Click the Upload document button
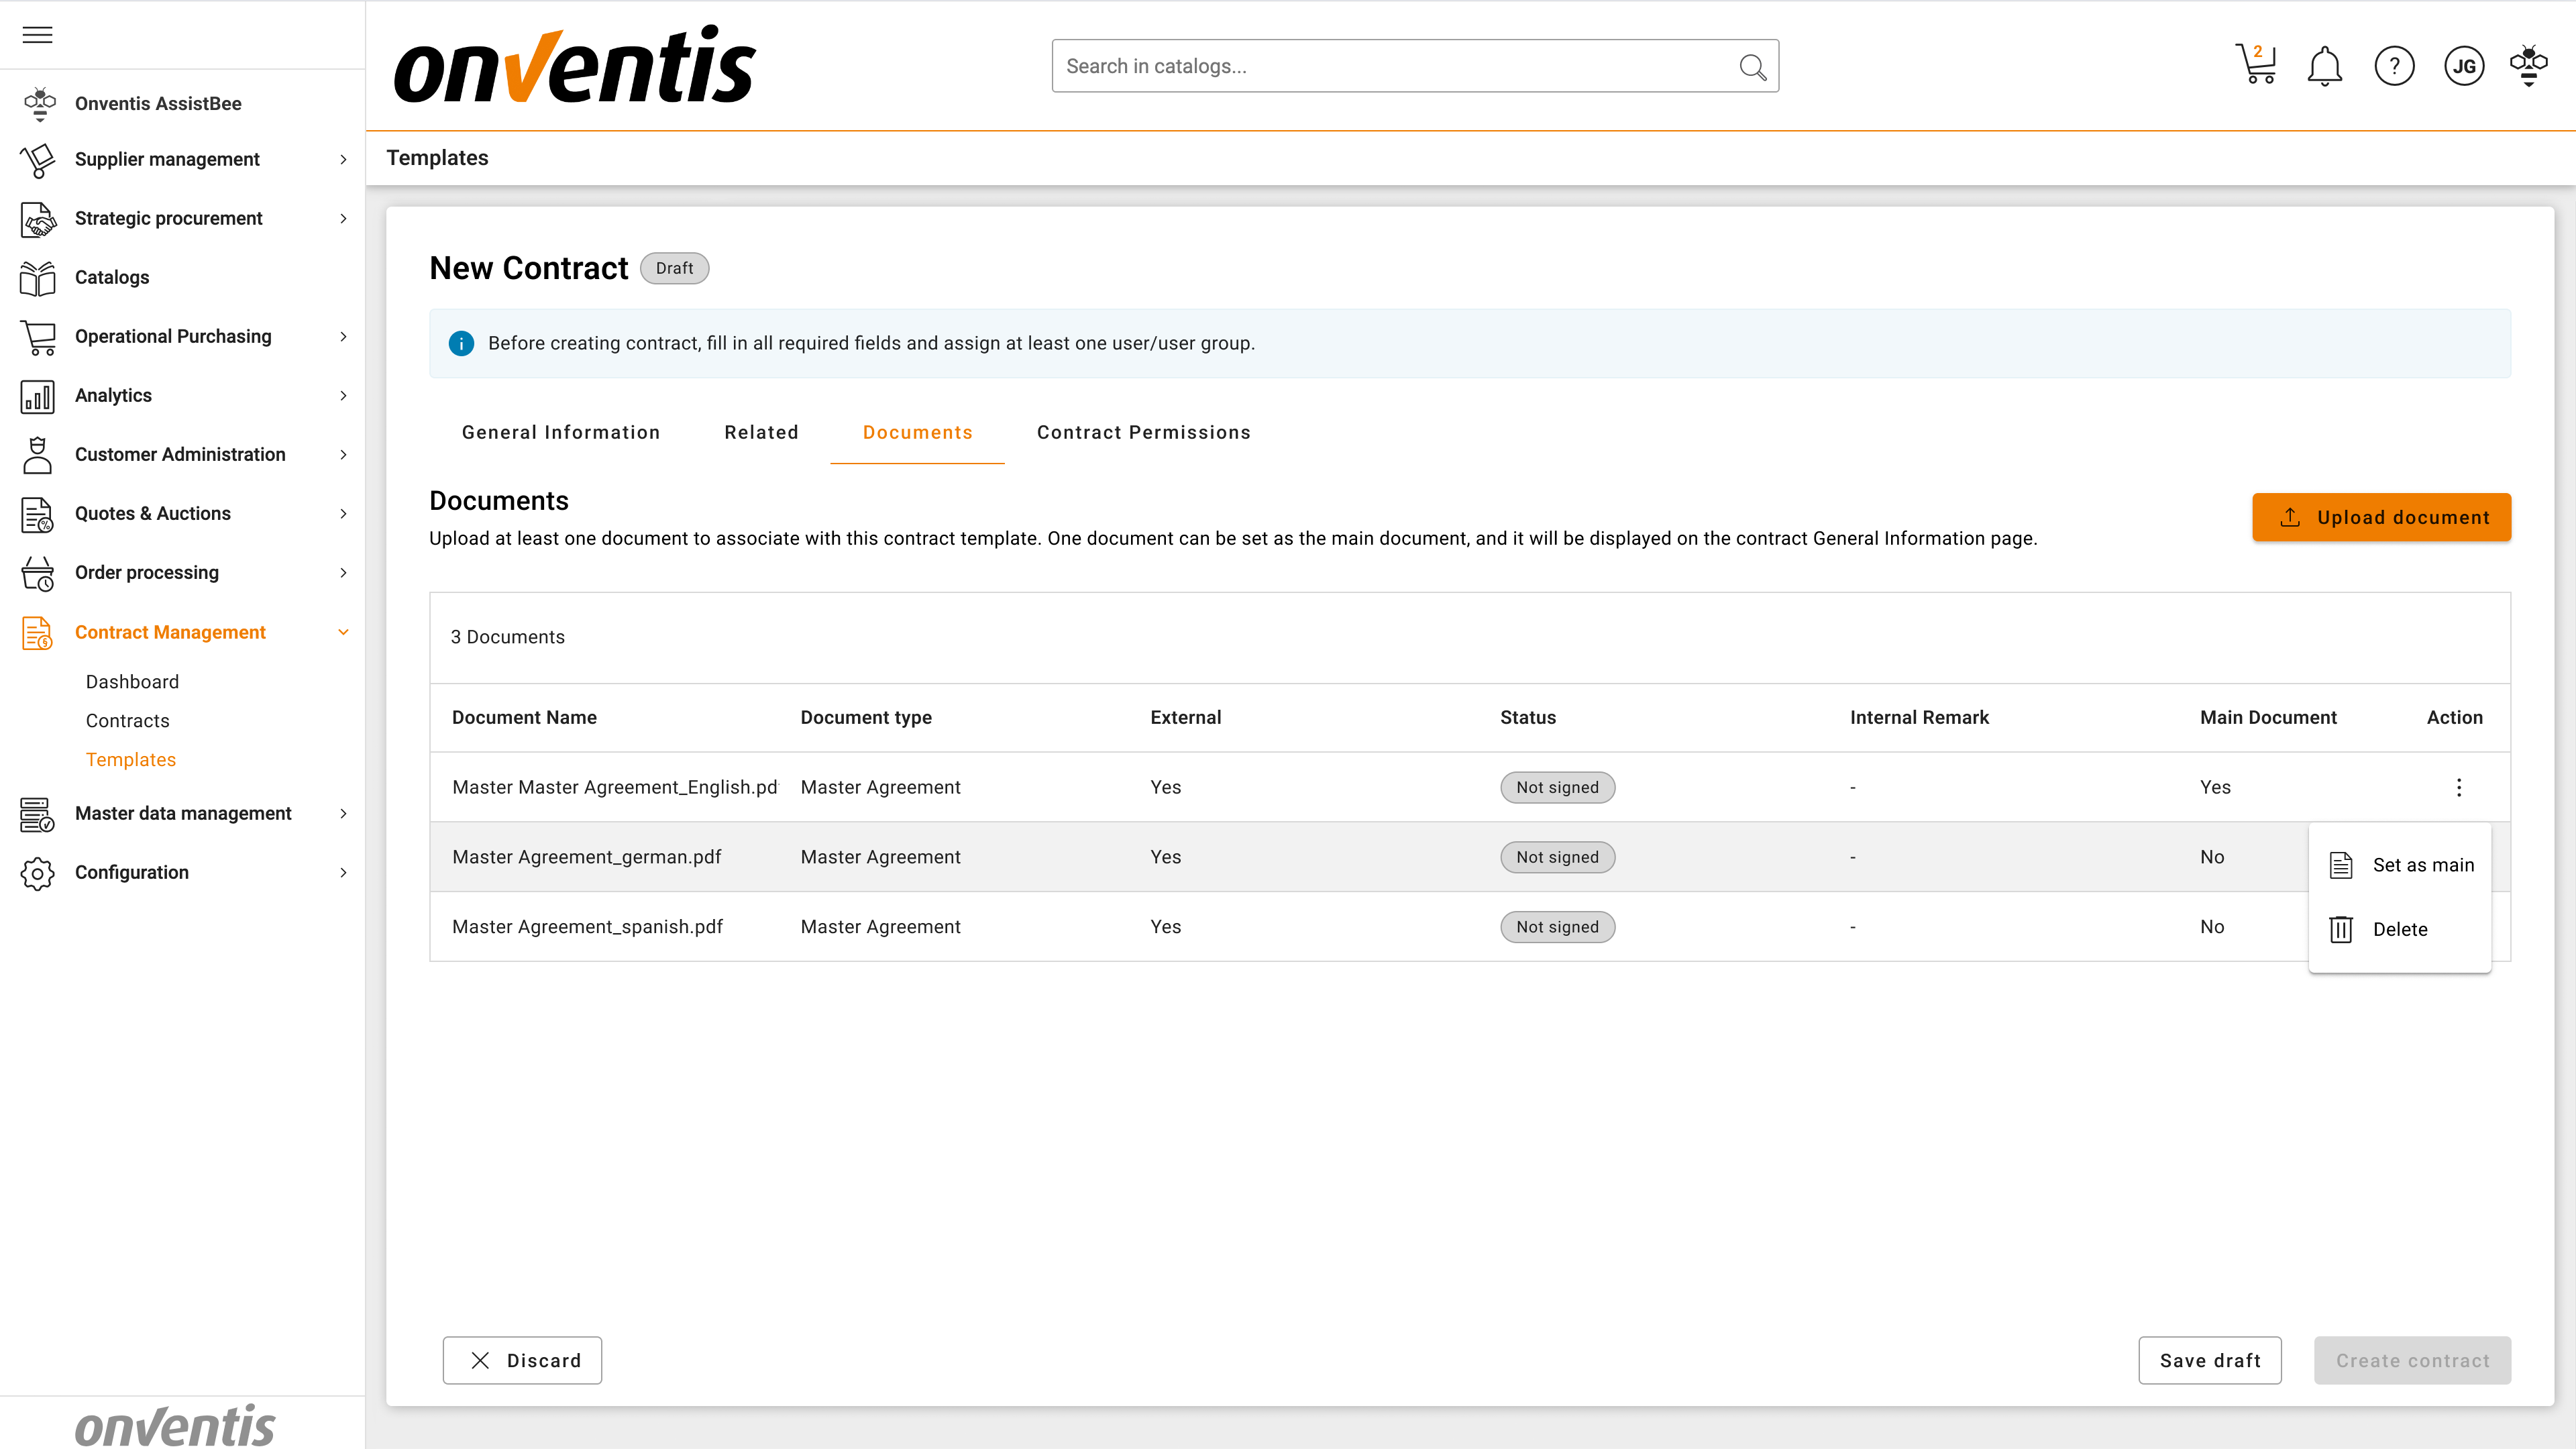Viewport: 2576px width, 1449px height. [2381, 517]
